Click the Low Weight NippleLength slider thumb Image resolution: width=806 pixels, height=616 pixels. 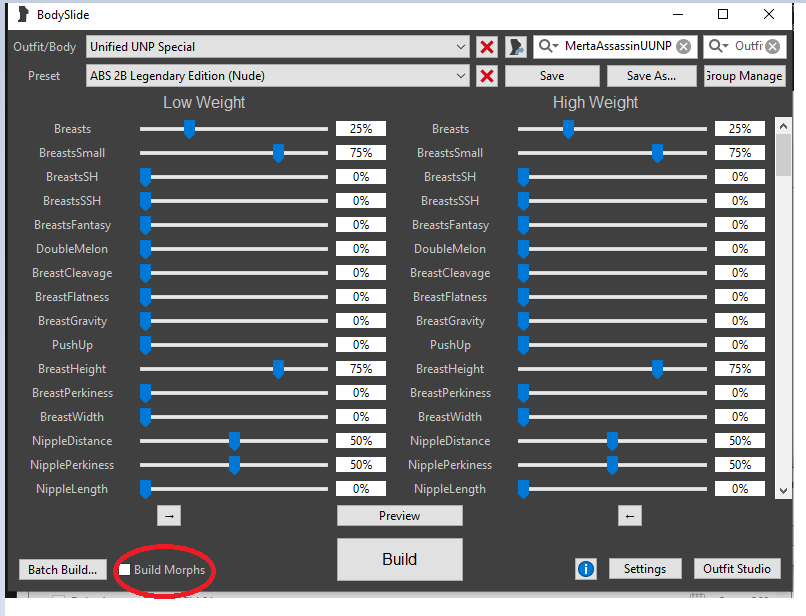(x=145, y=489)
